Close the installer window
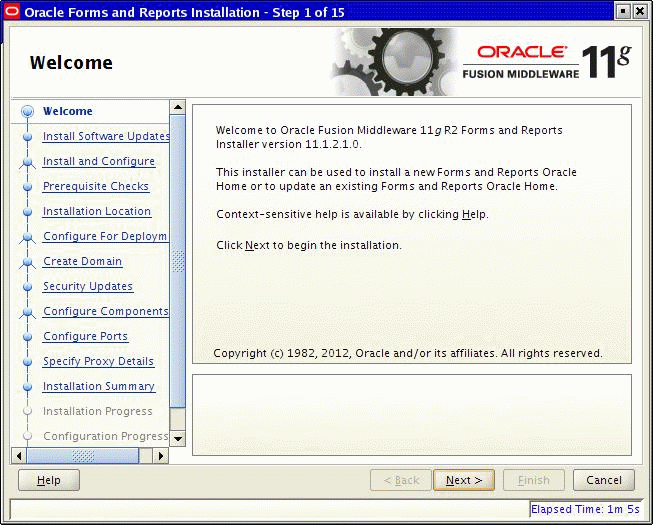 tap(640, 11)
